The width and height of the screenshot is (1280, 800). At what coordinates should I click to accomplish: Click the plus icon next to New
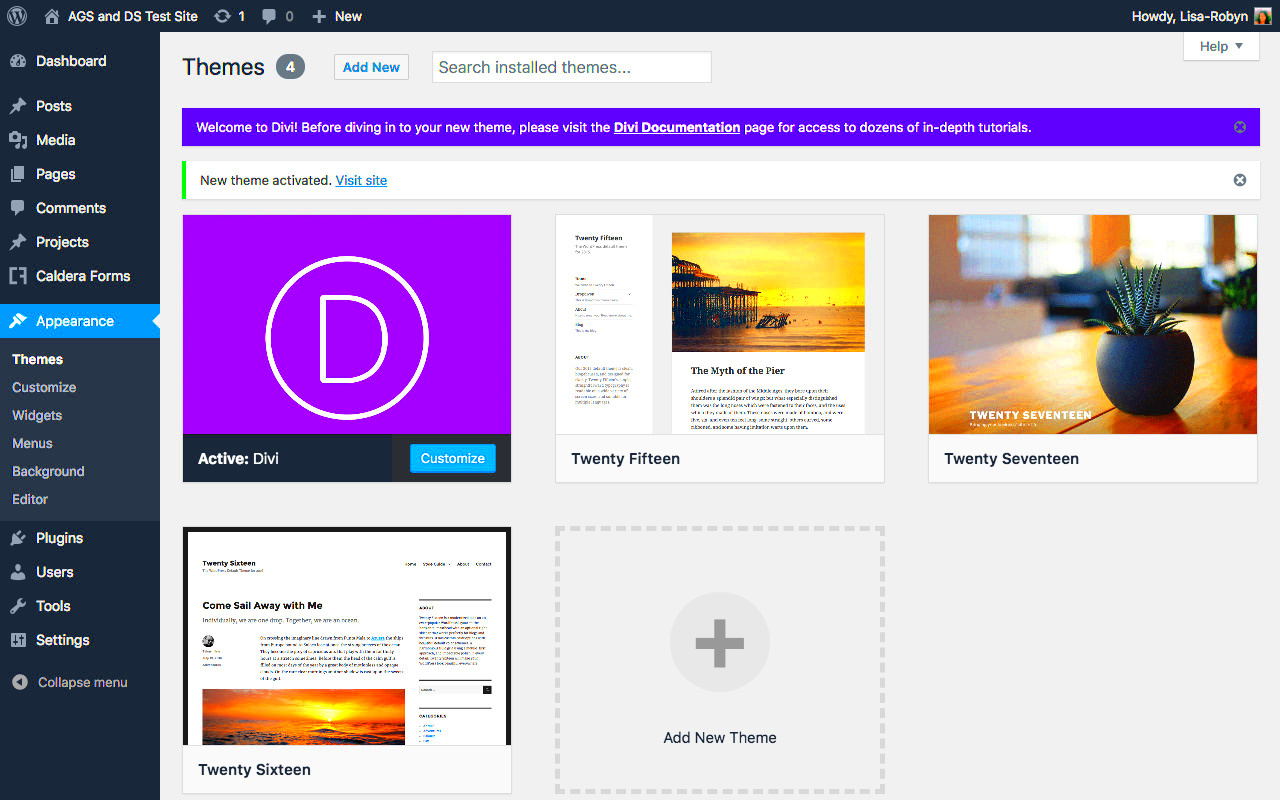(x=319, y=17)
